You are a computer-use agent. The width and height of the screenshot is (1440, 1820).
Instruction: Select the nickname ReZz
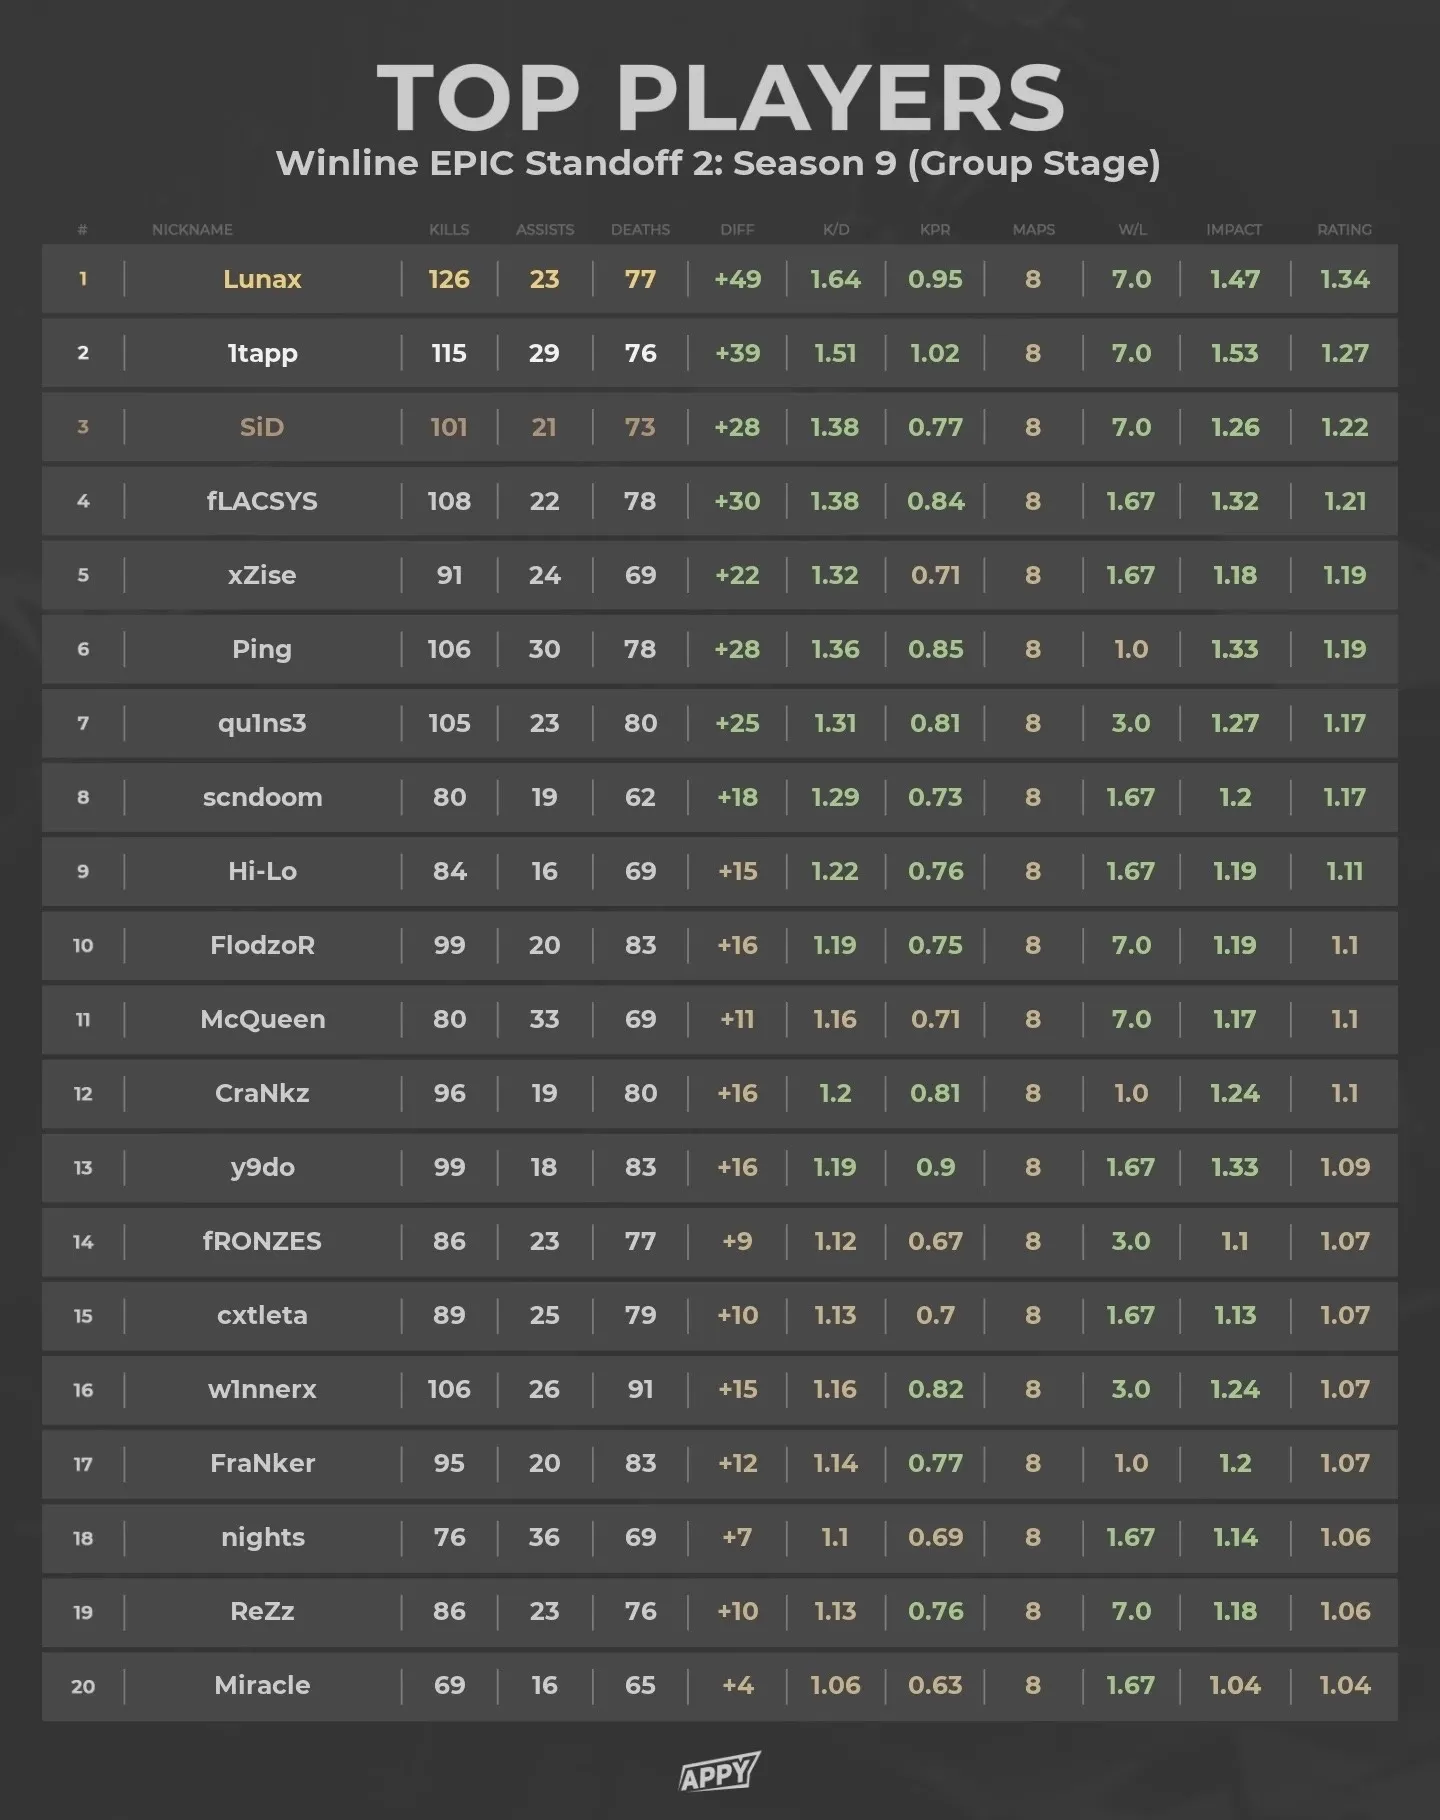[x=262, y=1611]
